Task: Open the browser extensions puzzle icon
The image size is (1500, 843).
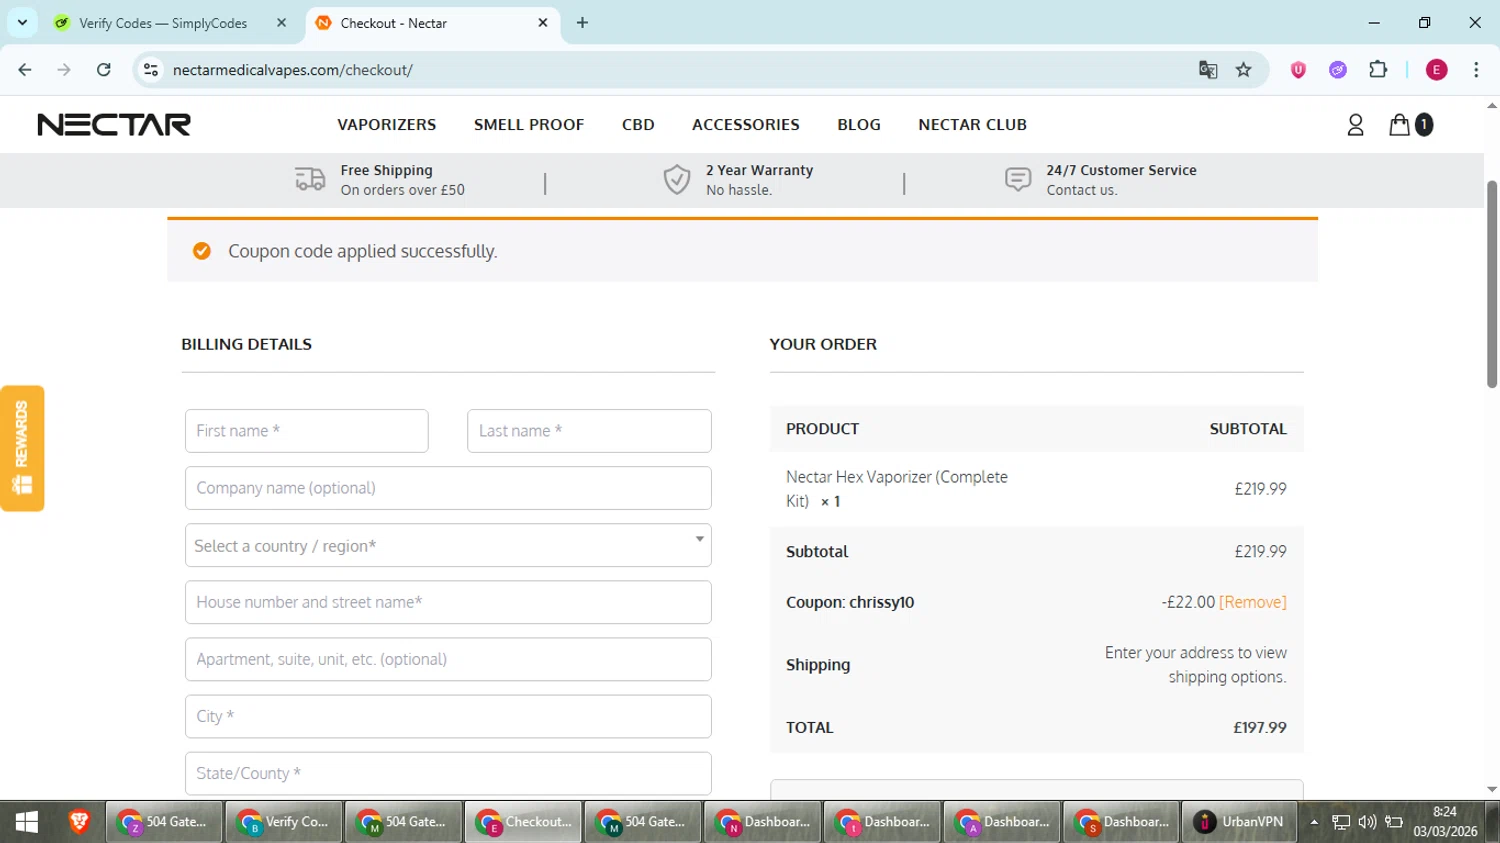Action: pos(1378,70)
